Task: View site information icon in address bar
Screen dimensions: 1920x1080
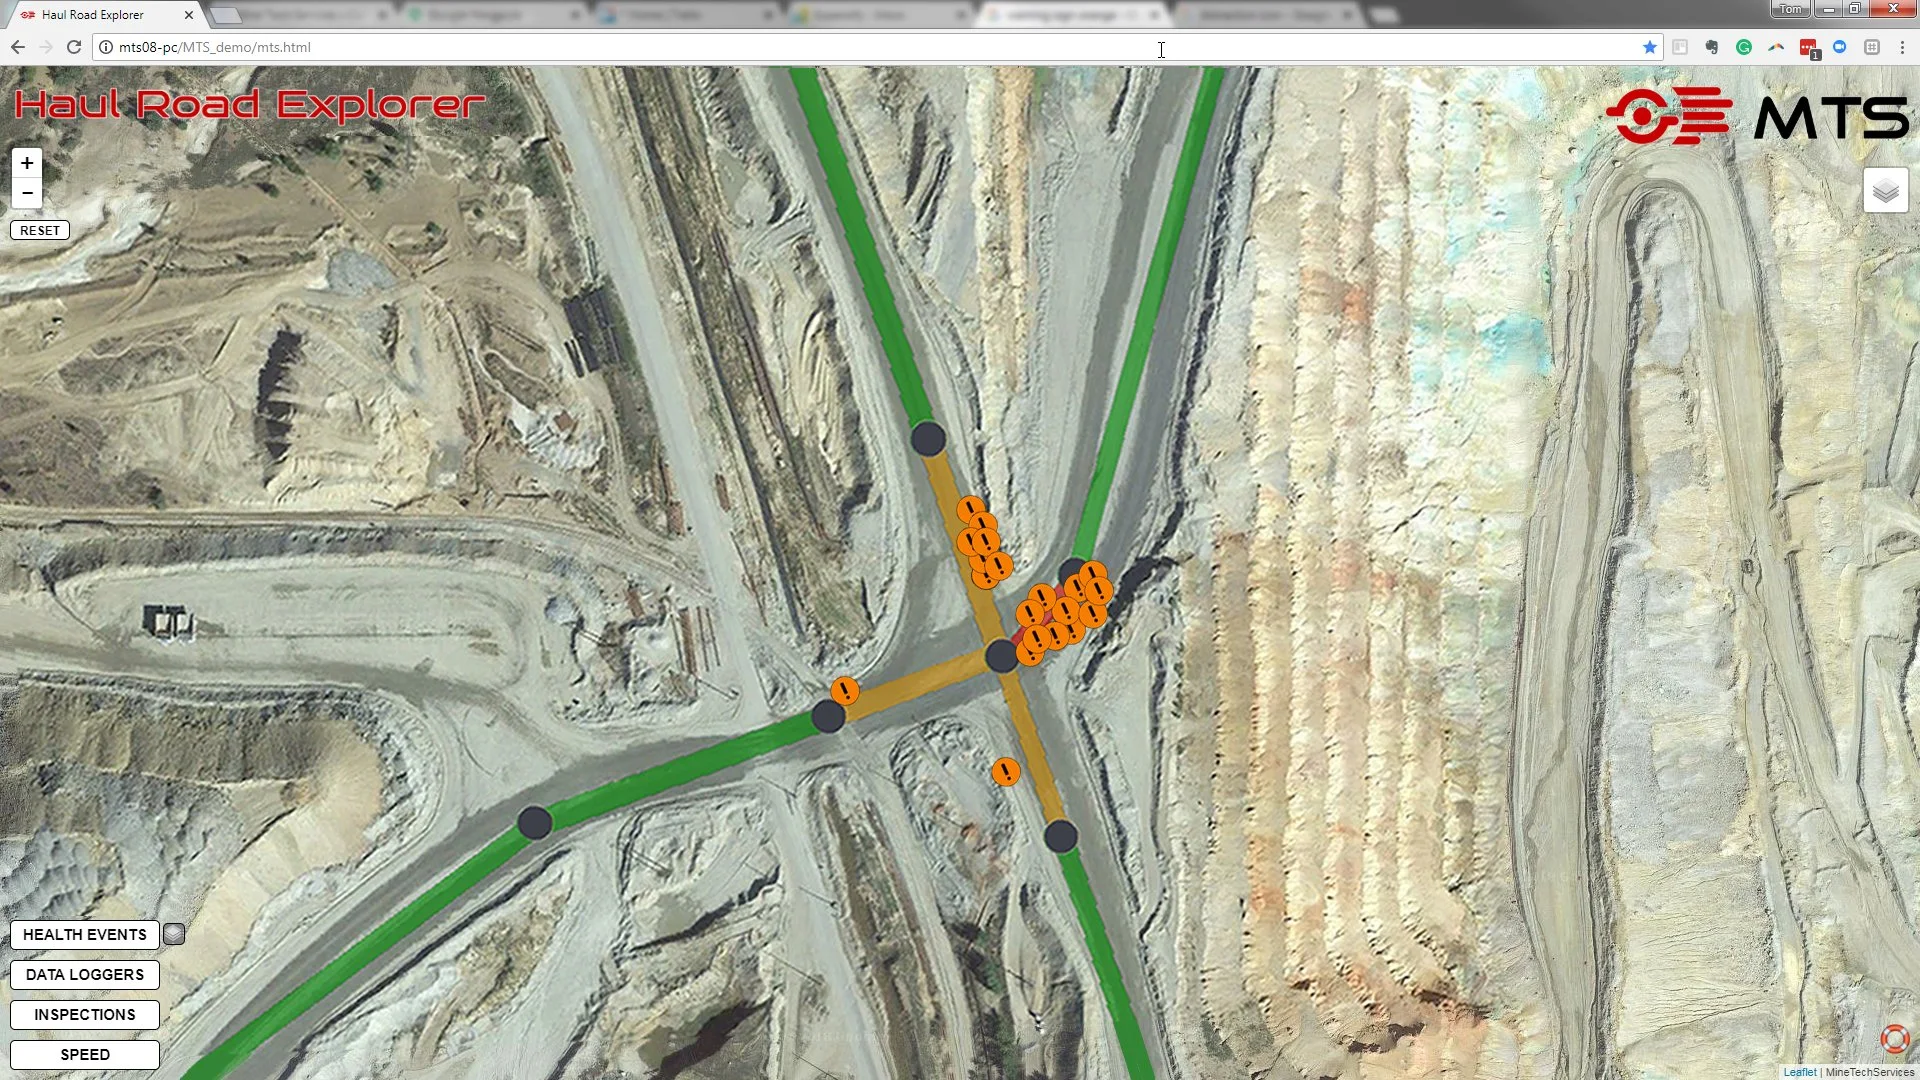Action: (106, 47)
